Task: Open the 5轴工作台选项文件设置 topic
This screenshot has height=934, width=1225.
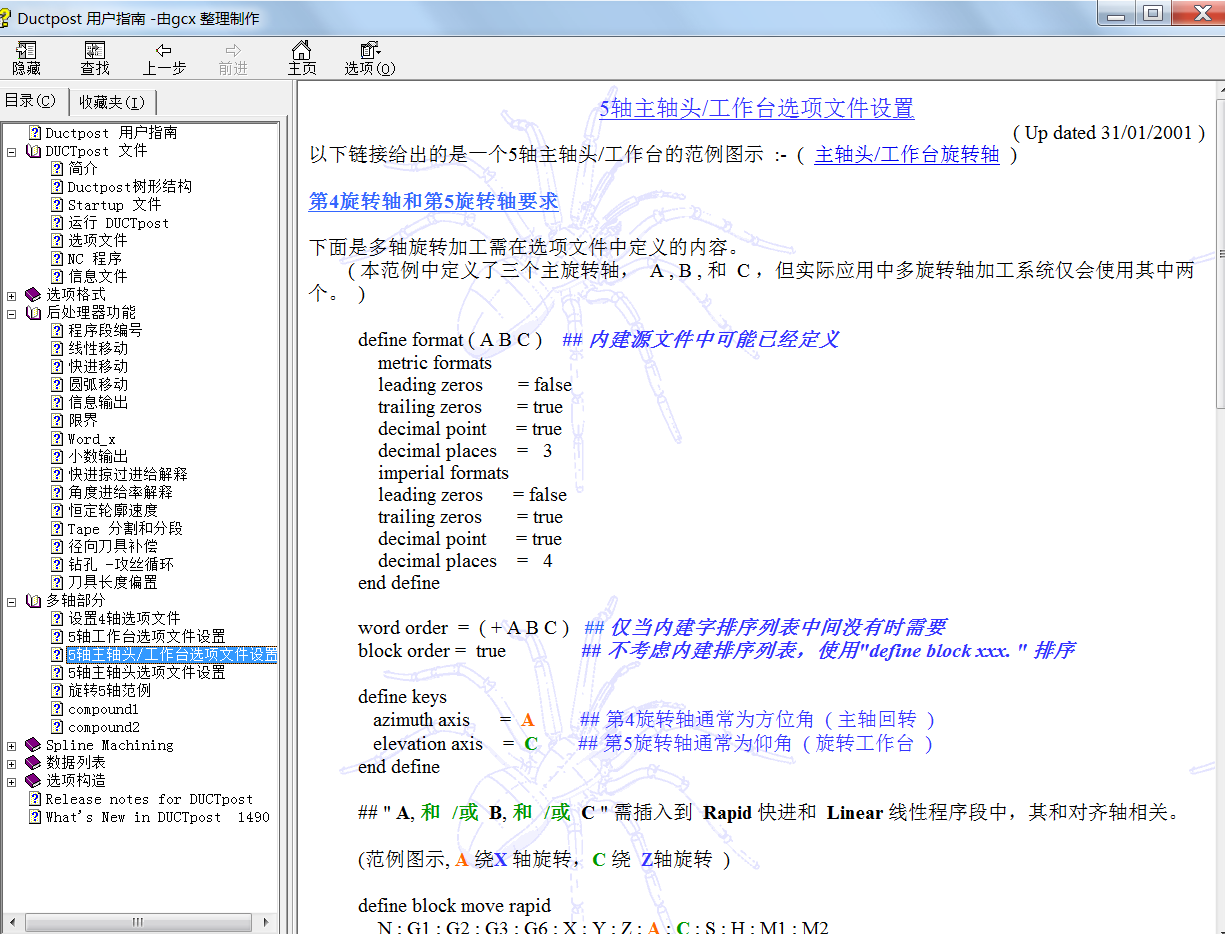Action: point(147,637)
